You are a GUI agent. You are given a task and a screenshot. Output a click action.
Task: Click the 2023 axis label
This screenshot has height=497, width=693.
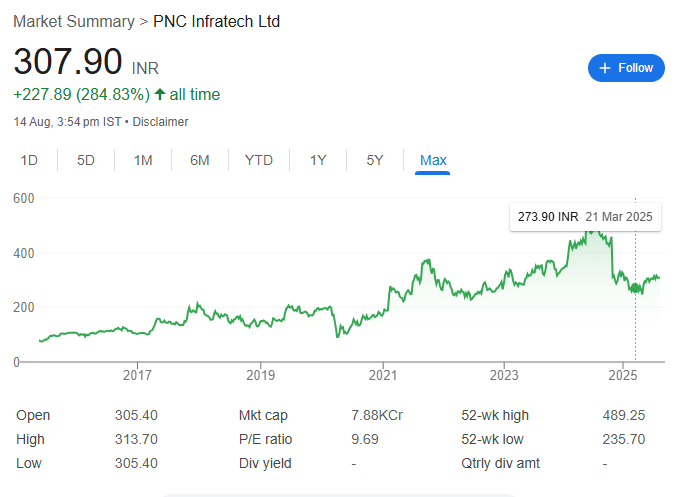coord(504,375)
